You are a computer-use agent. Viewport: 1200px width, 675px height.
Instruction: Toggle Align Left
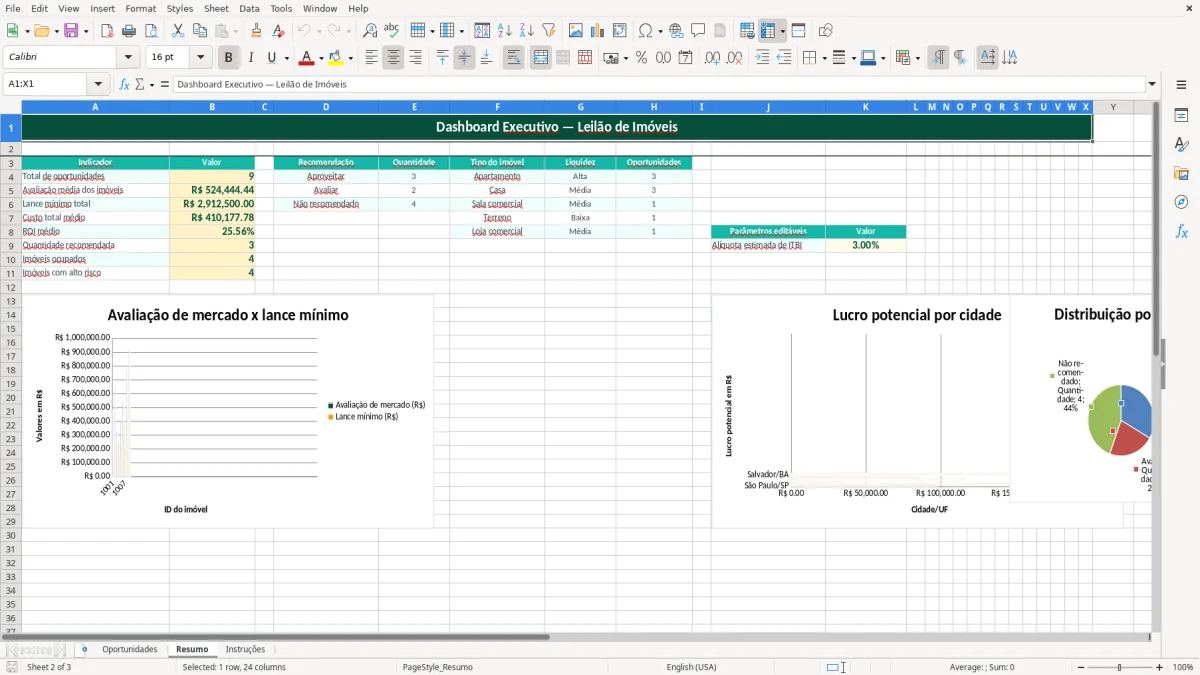pos(371,58)
